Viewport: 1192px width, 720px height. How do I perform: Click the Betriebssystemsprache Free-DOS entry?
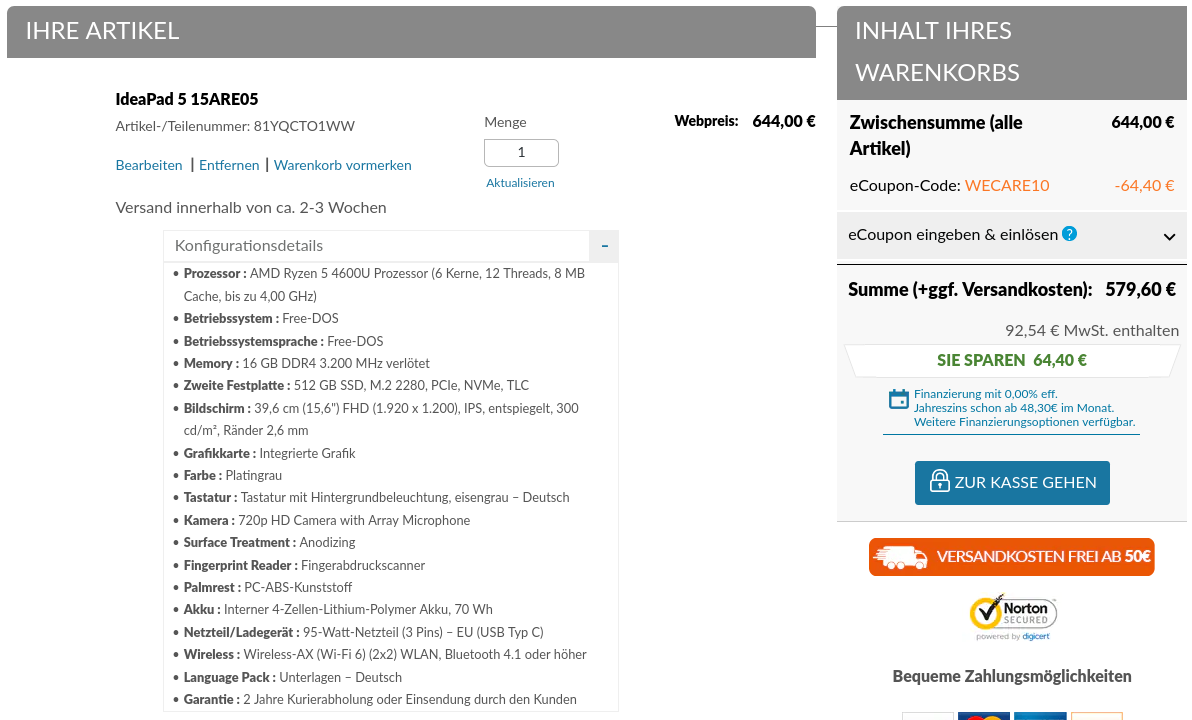(283, 341)
